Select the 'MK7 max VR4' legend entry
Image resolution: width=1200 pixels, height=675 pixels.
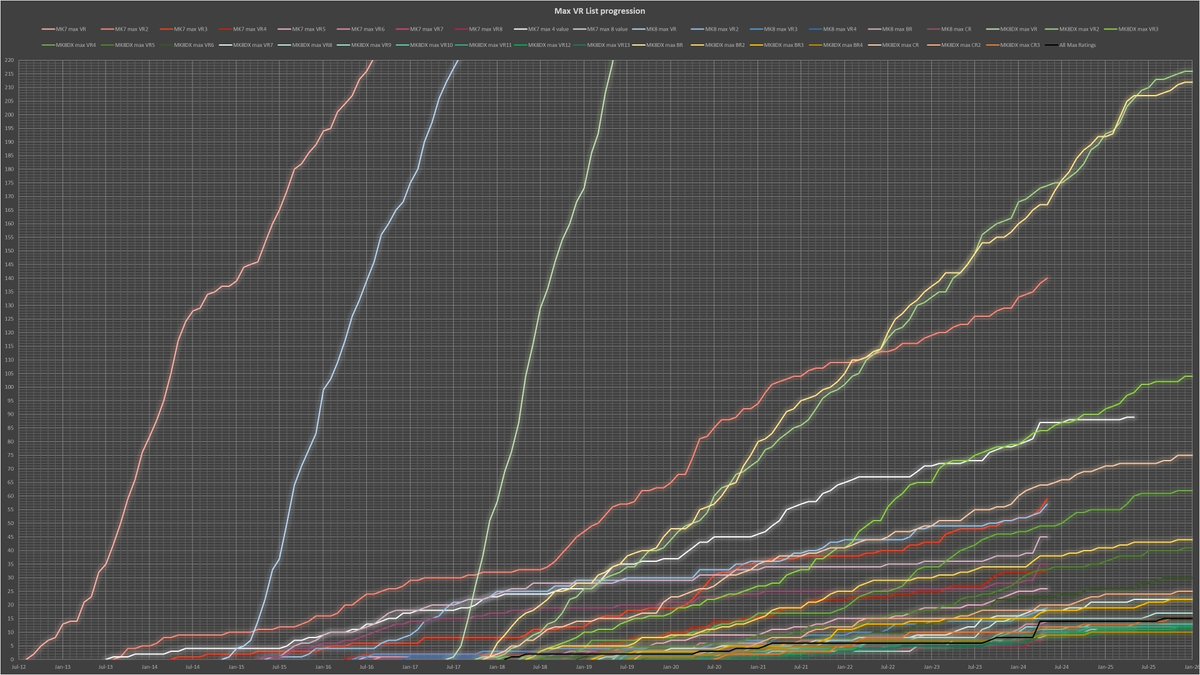coord(243,29)
